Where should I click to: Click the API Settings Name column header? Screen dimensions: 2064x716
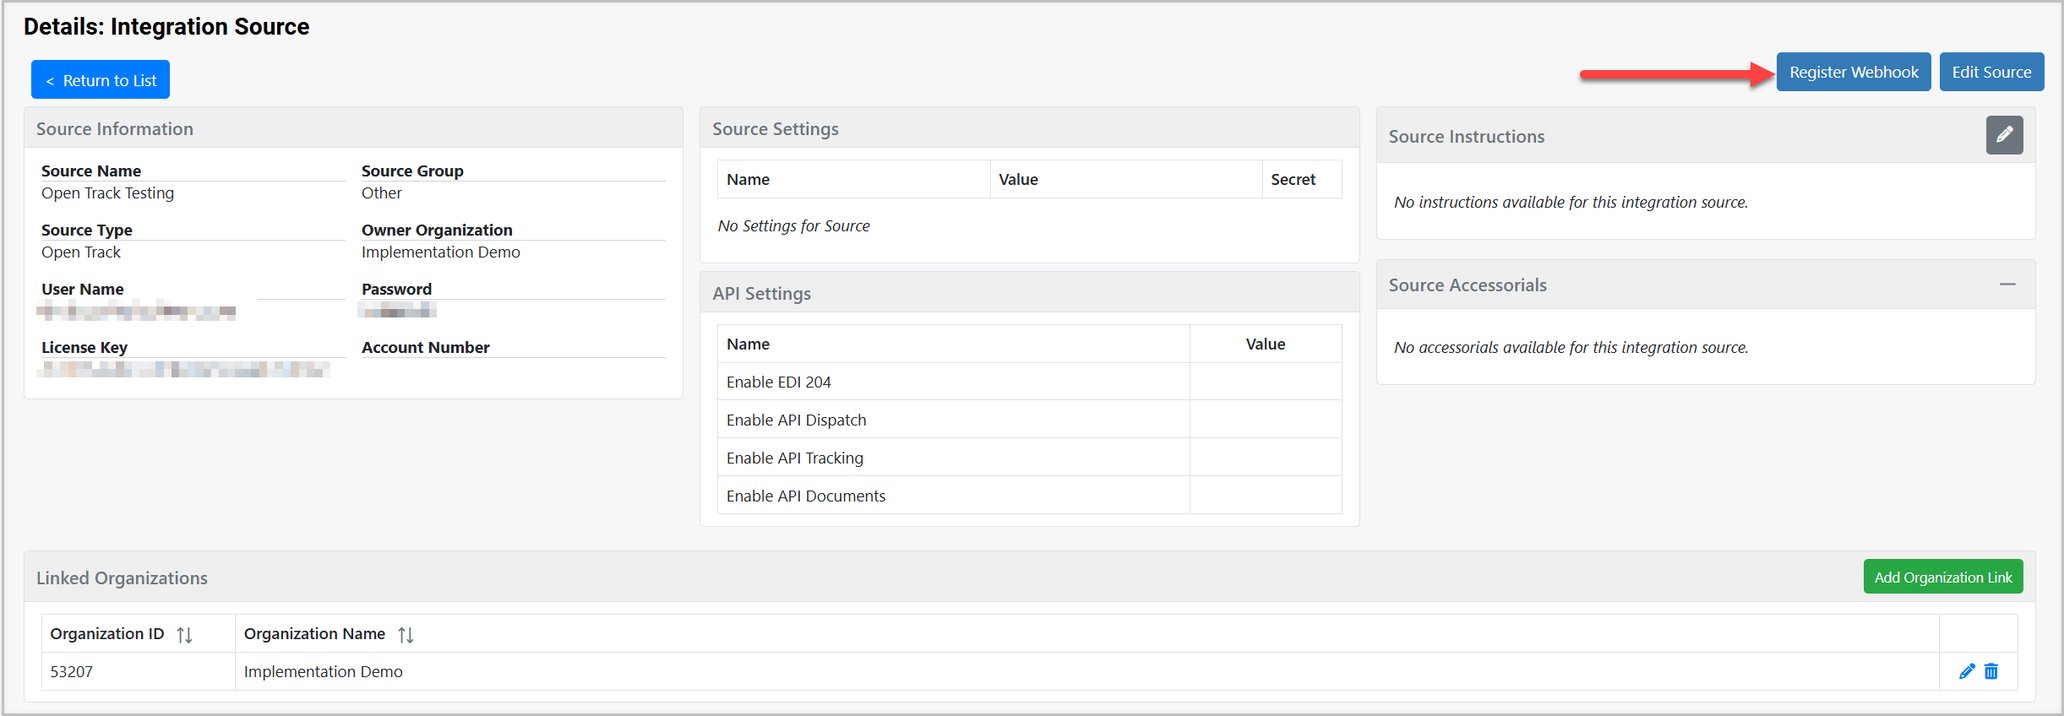[x=953, y=344]
